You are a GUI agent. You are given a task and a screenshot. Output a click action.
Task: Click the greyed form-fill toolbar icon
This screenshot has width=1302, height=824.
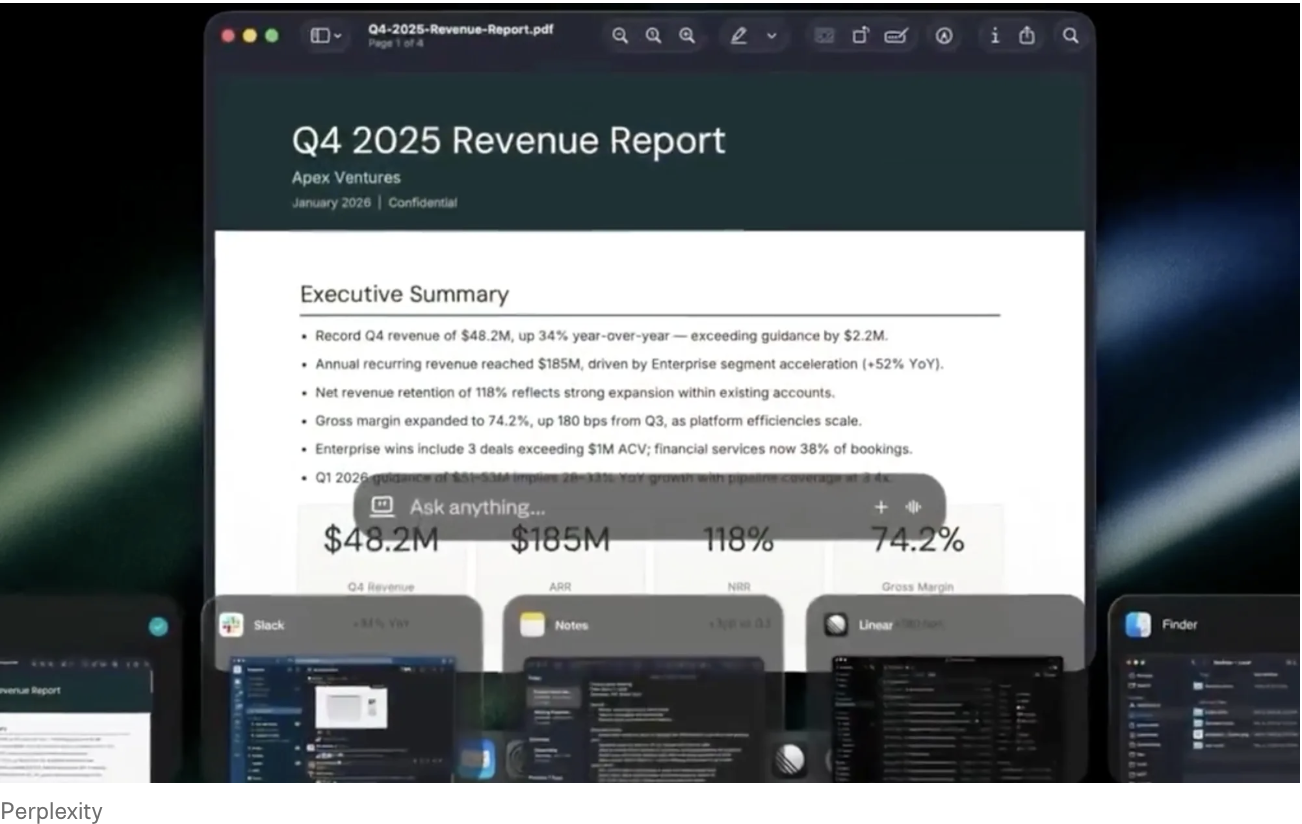click(x=824, y=36)
